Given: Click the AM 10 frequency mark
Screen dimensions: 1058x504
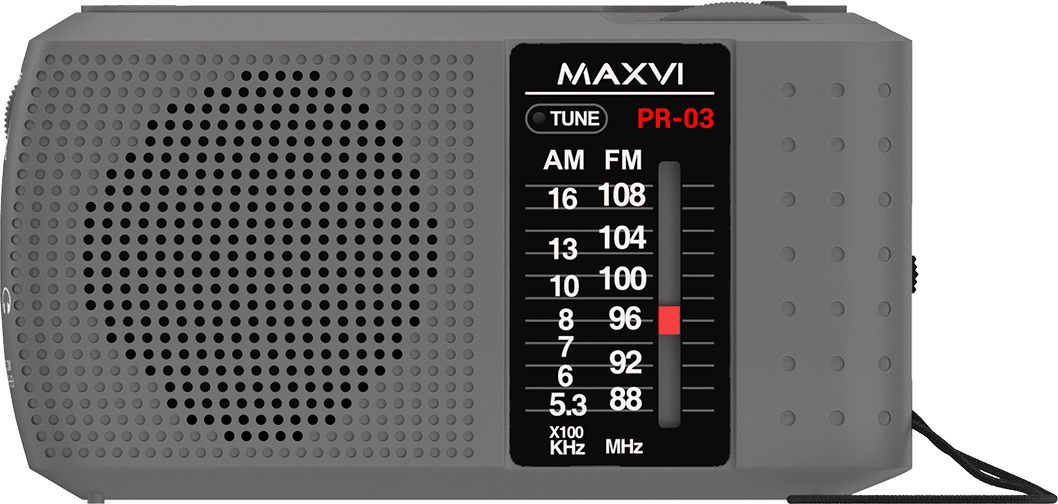Looking at the screenshot, I should (x=563, y=287).
